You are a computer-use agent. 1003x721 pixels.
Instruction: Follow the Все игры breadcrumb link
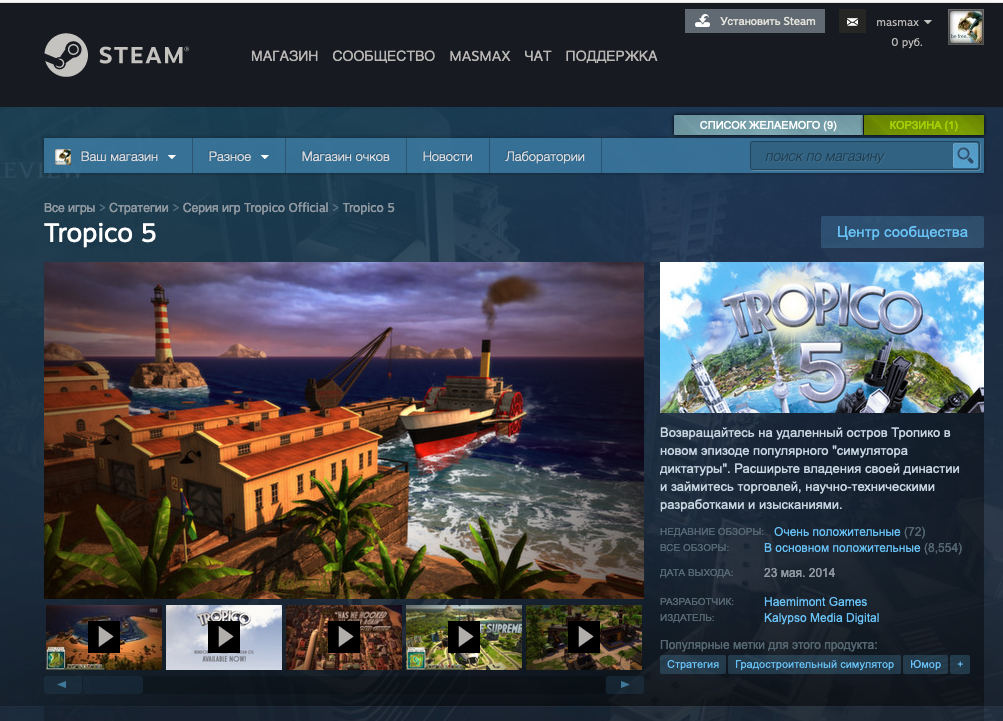coord(69,208)
